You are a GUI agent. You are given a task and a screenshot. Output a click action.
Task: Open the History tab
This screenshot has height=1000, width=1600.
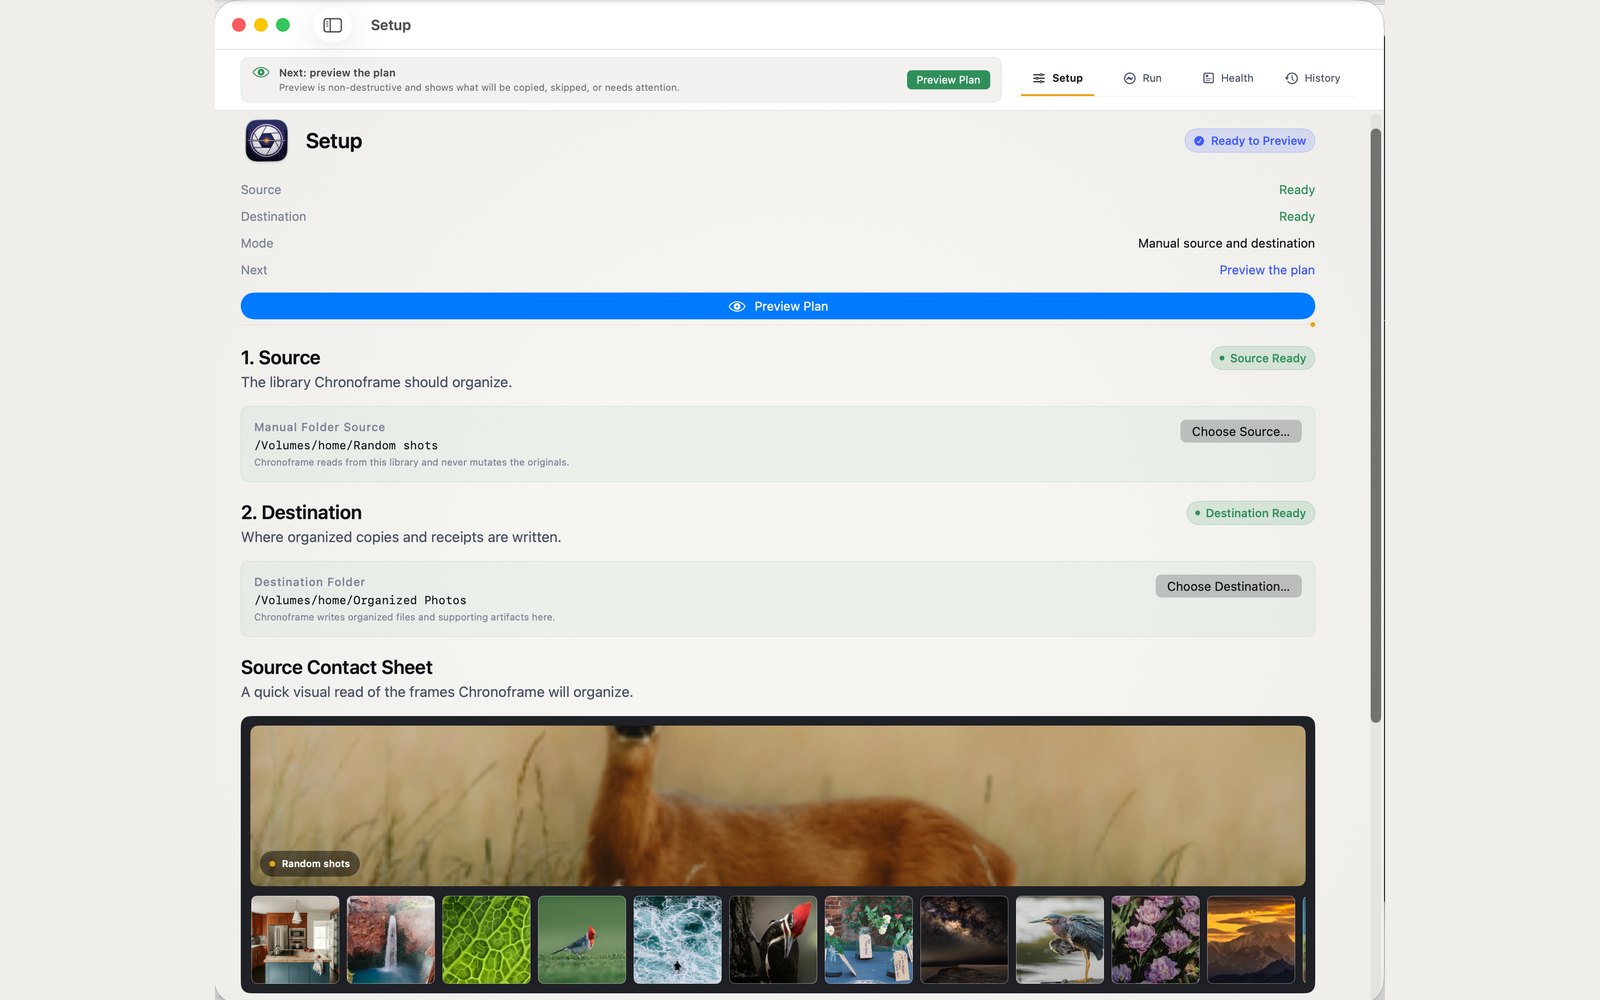point(1312,78)
